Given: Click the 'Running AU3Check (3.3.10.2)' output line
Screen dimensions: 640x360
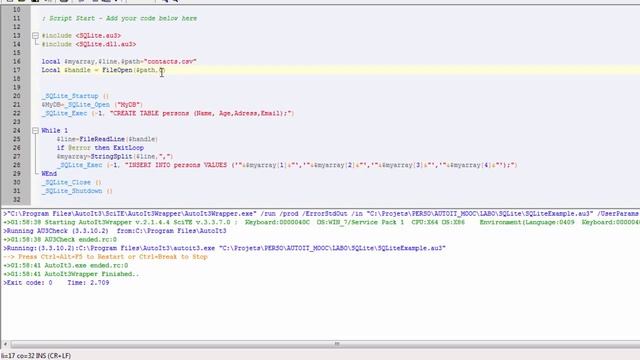Looking at the screenshot, I should [115, 231].
